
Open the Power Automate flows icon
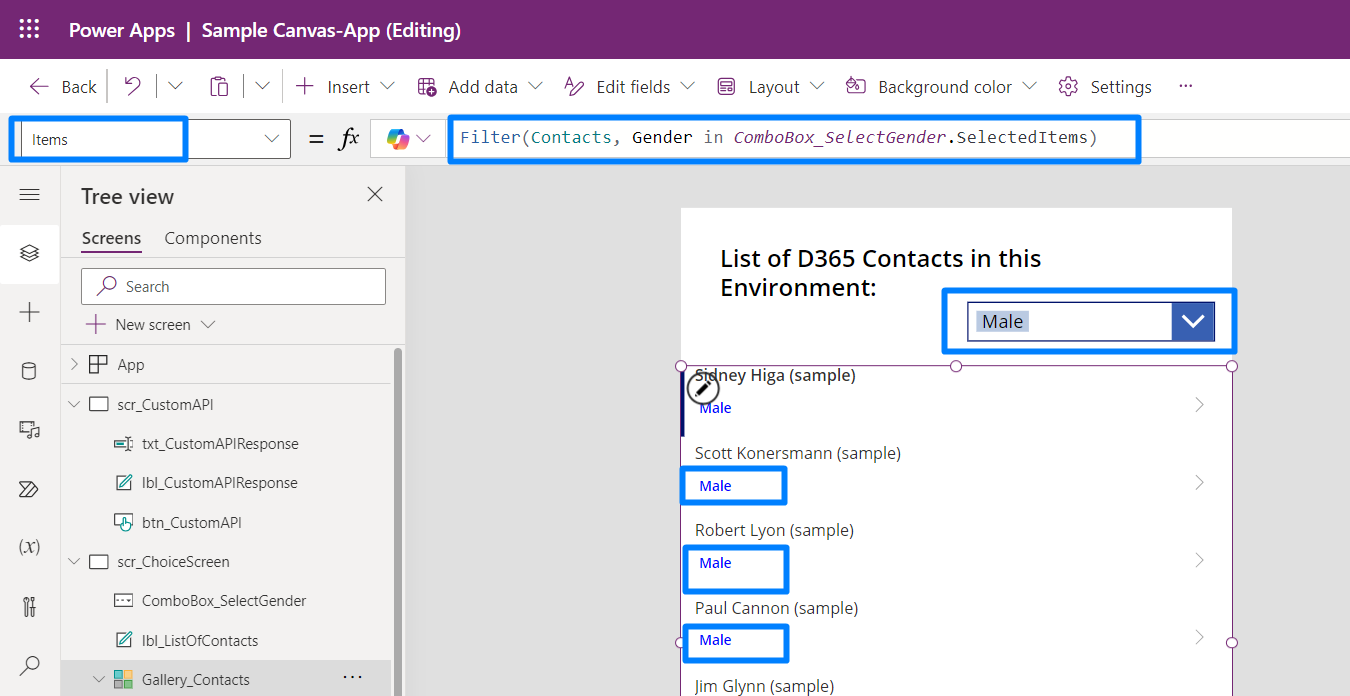point(29,488)
